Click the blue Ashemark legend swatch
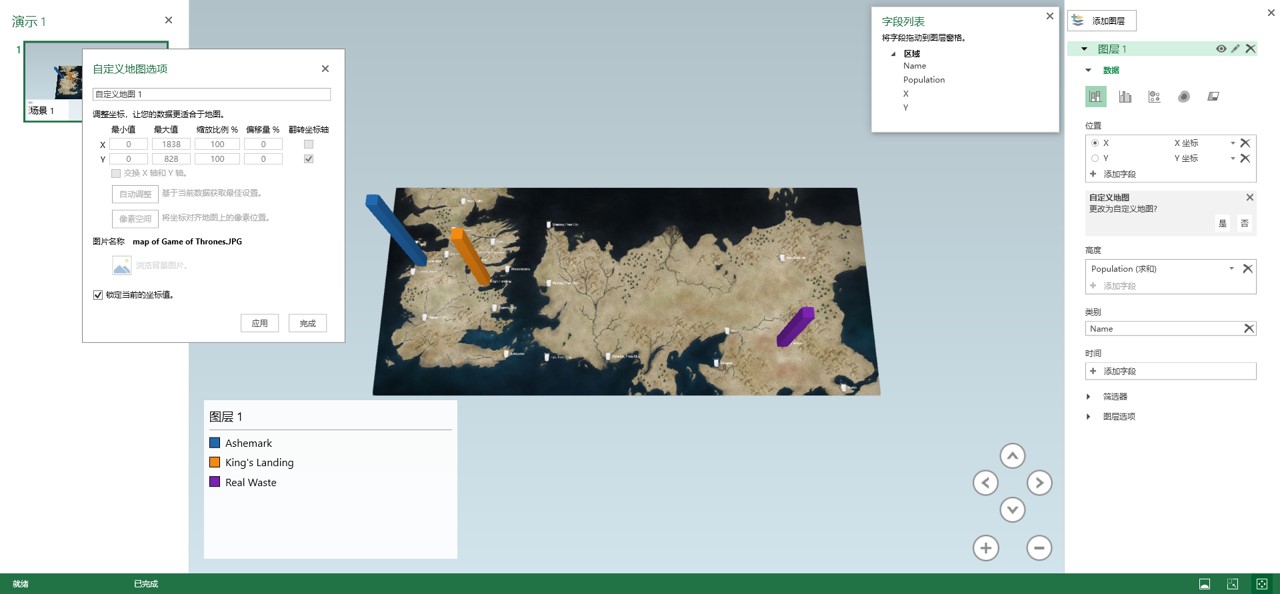The height and width of the screenshot is (594, 1280). (x=214, y=443)
